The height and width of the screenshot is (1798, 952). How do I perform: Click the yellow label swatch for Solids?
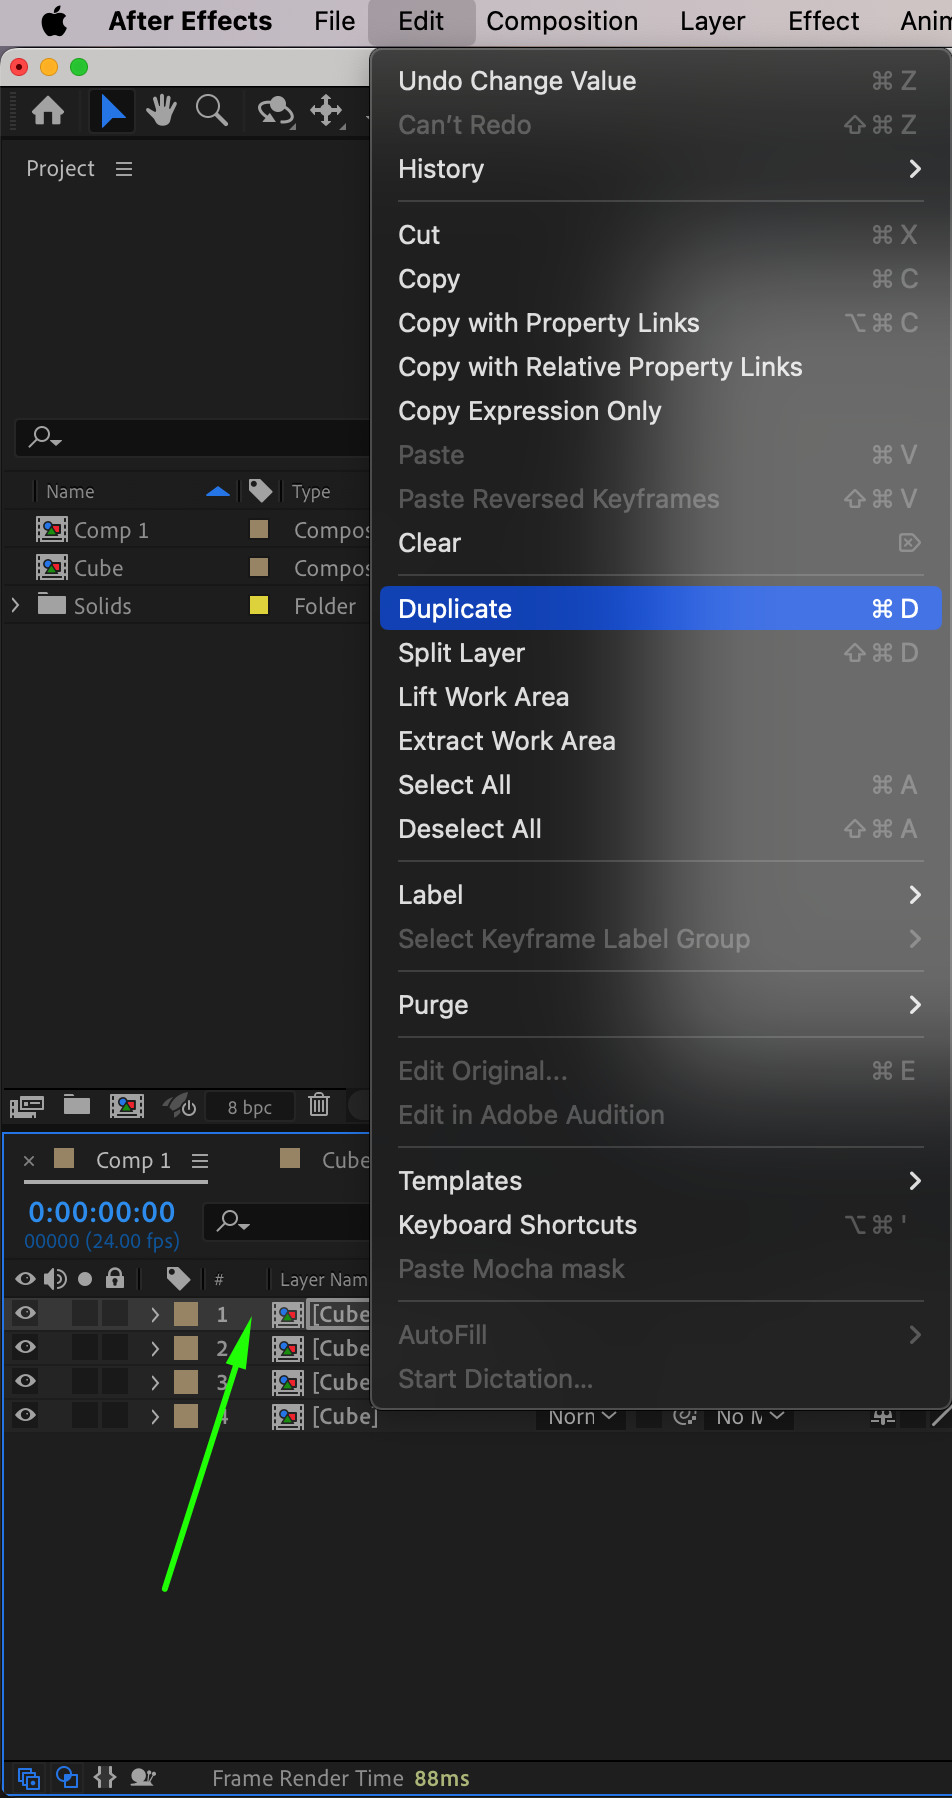click(259, 605)
